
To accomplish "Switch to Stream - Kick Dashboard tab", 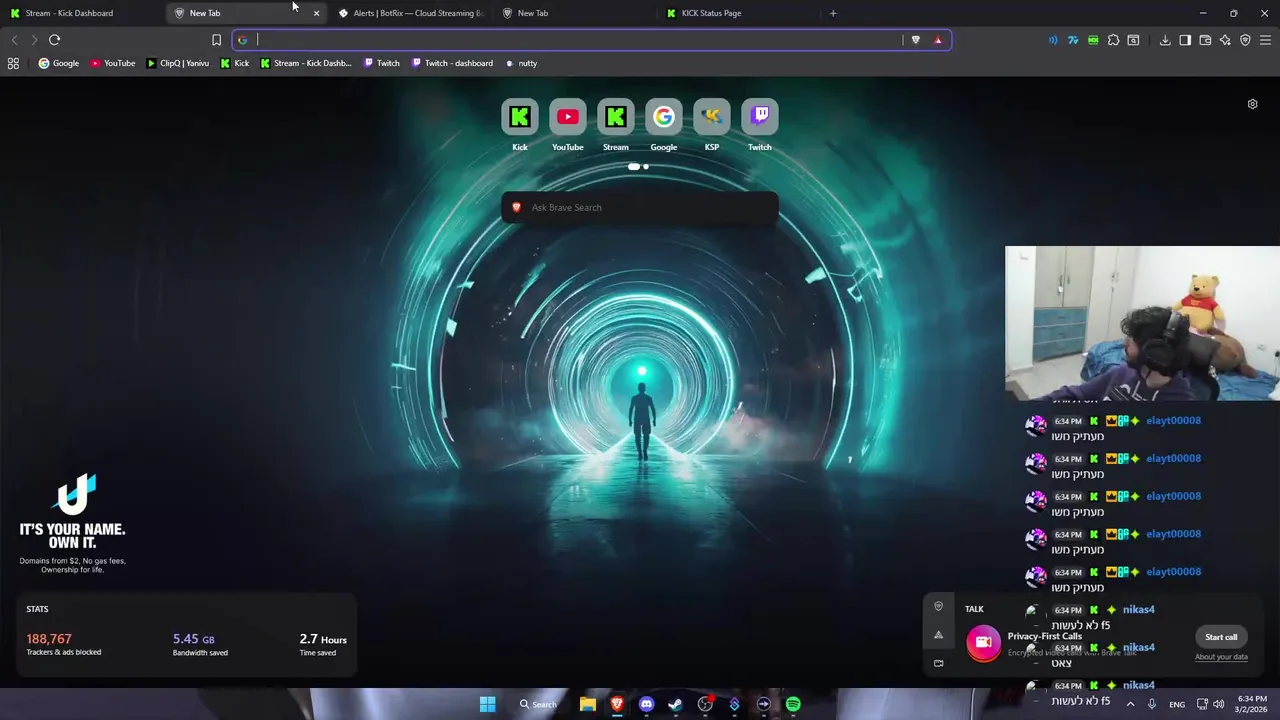I will point(82,13).
